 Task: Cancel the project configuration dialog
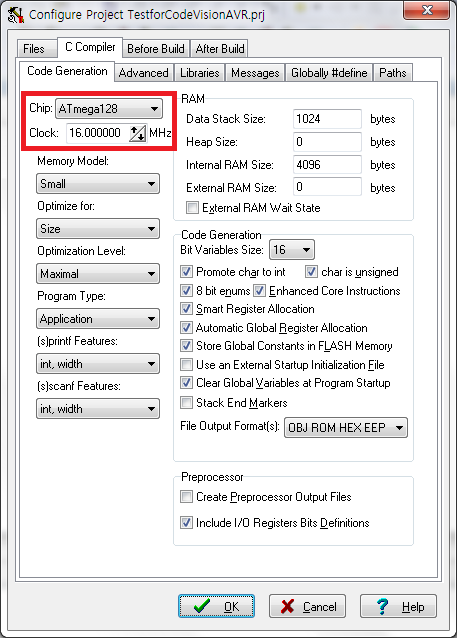[x=307, y=606]
